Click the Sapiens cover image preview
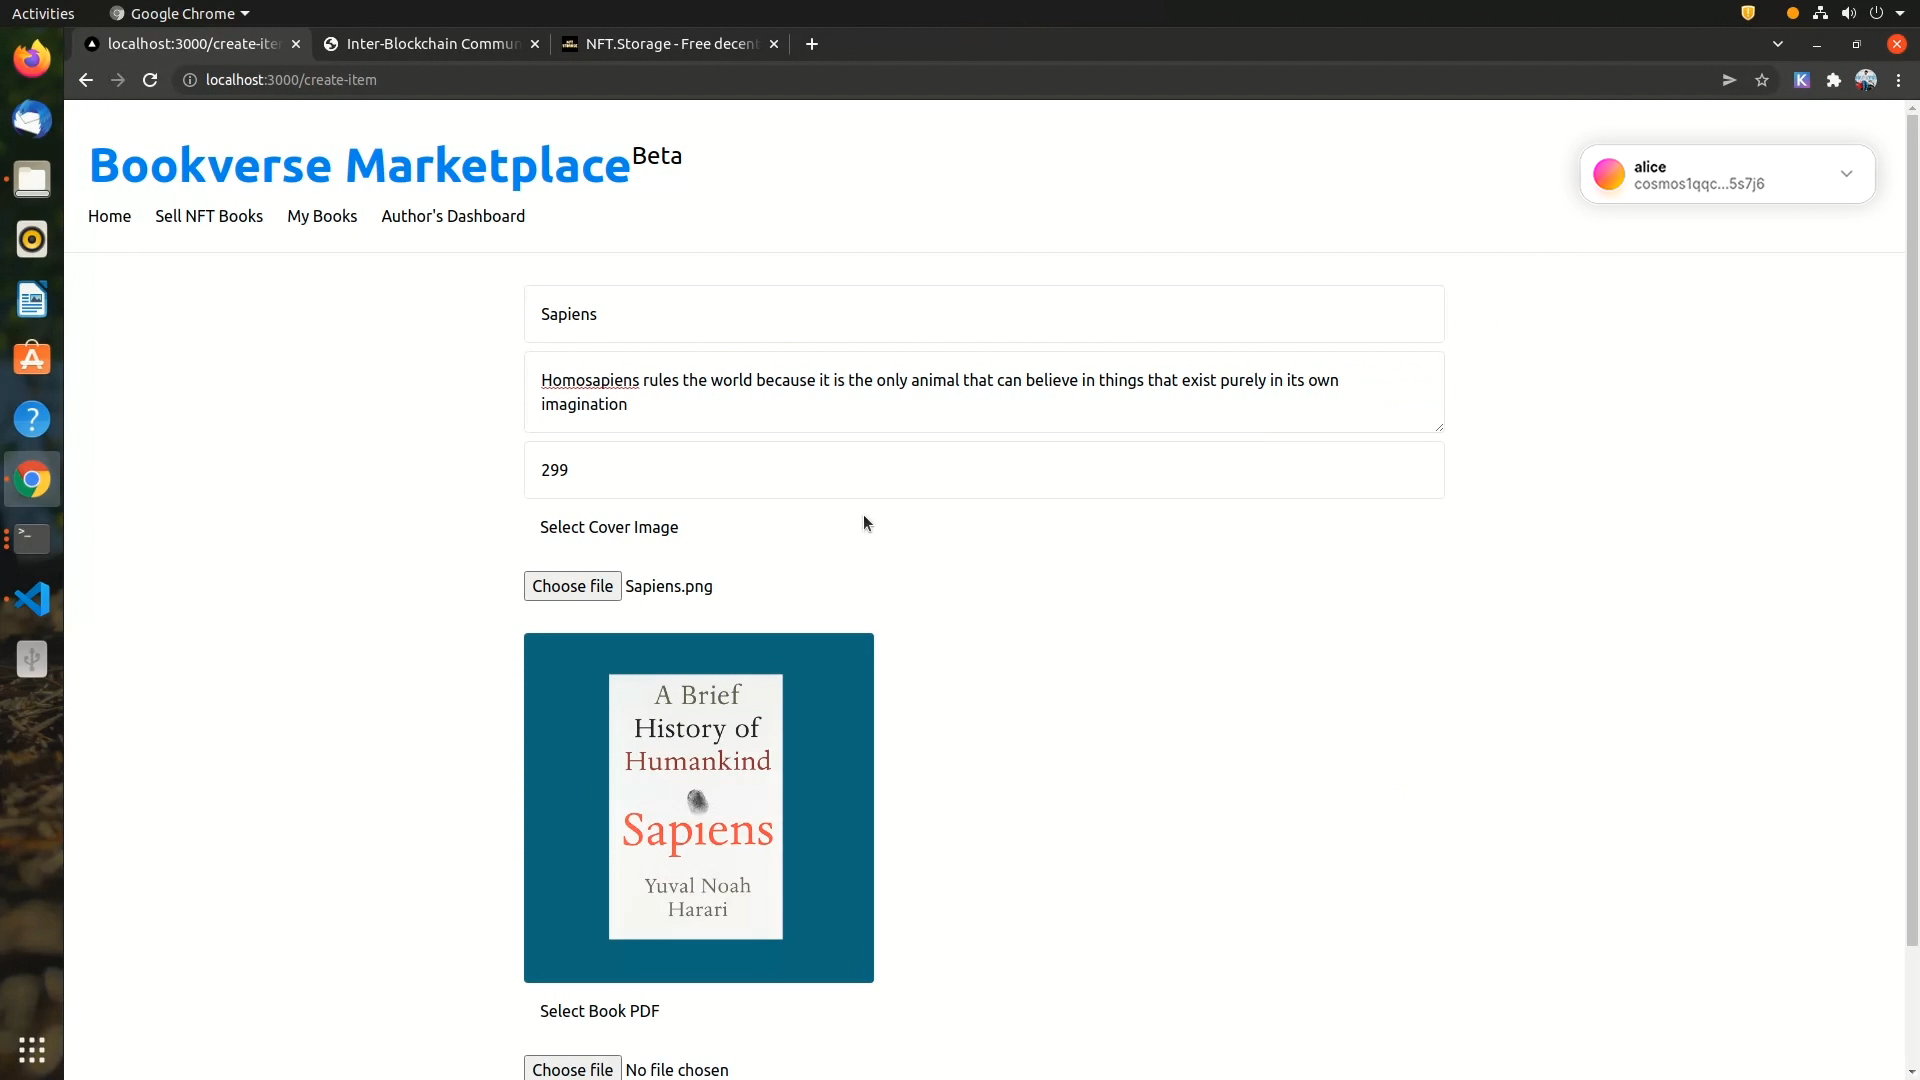The image size is (1920, 1080). (698, 807)
